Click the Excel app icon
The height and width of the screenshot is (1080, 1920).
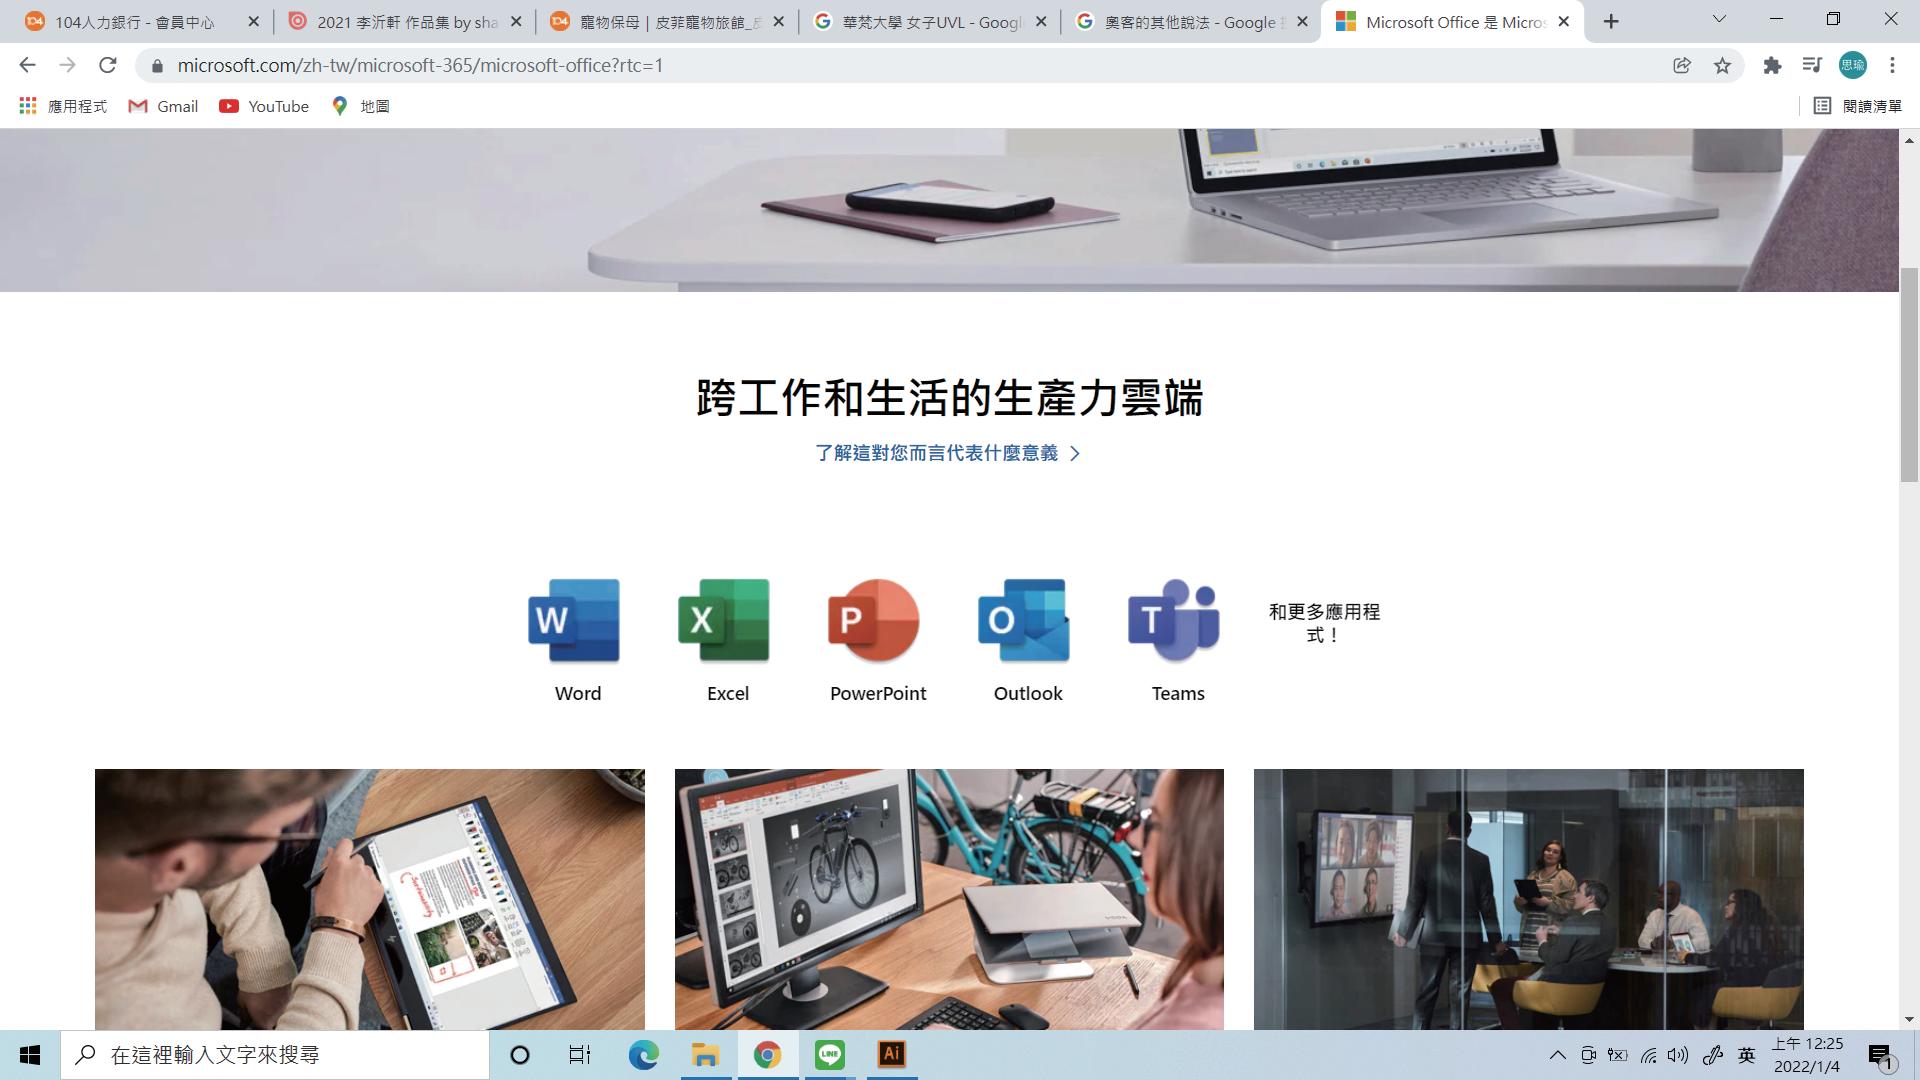pyautogui.click(x=724, y=620)
